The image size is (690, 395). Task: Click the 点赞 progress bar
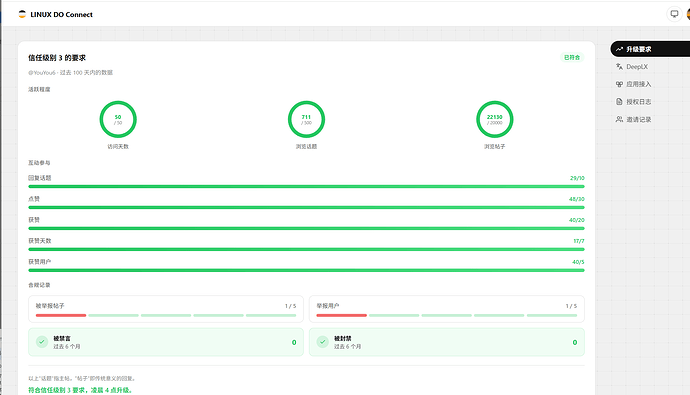click(x=306, y=207)
